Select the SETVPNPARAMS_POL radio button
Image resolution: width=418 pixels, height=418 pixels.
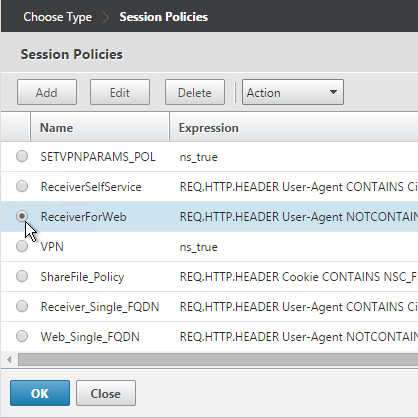pyautogui.click(x=22, y=156)
